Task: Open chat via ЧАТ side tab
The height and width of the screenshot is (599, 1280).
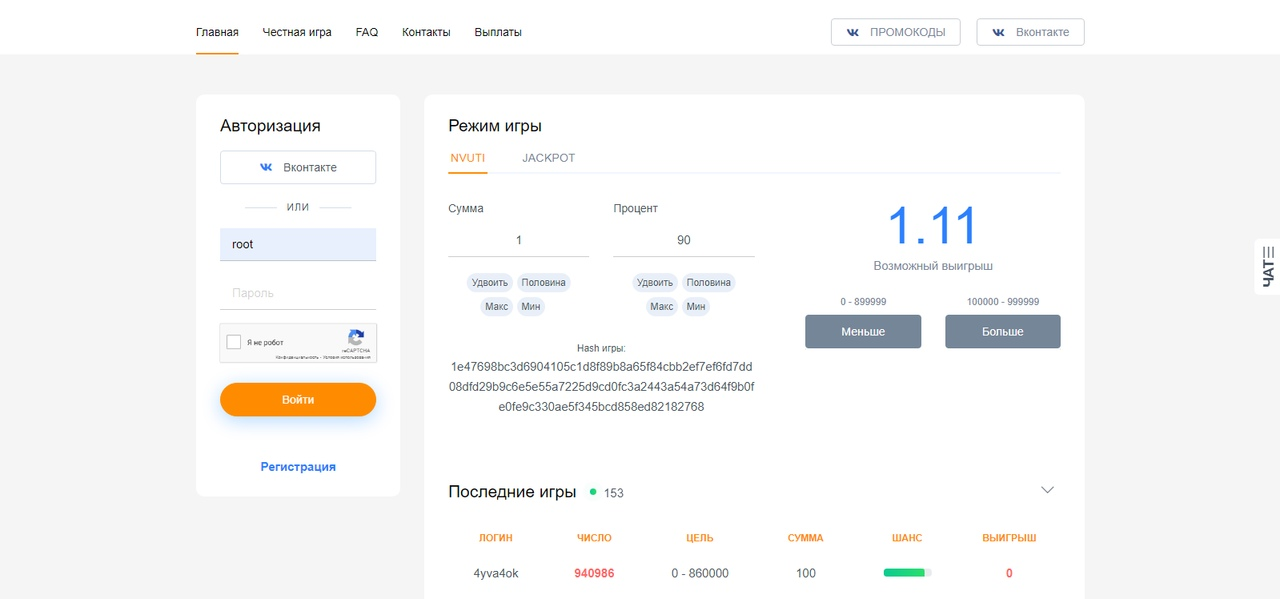Action: (x=1267, y=267)
